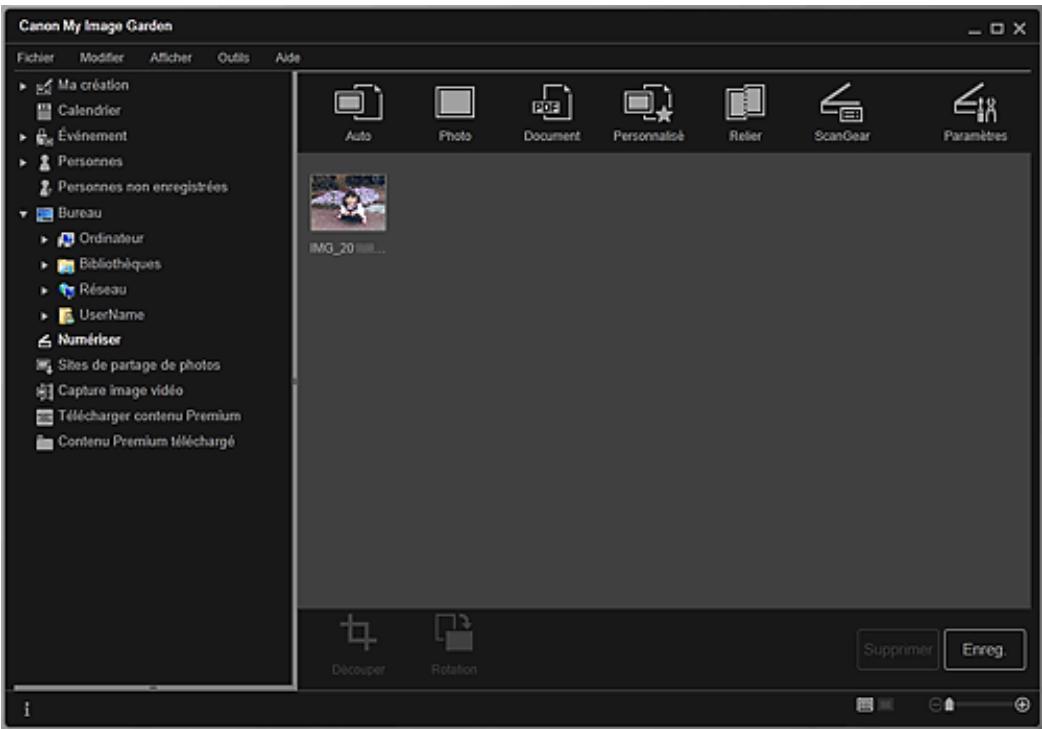Image resolution: width=1042 pixels, height=729 pixels.
Task: Open the Outils menu
Action: coord(231,58)
